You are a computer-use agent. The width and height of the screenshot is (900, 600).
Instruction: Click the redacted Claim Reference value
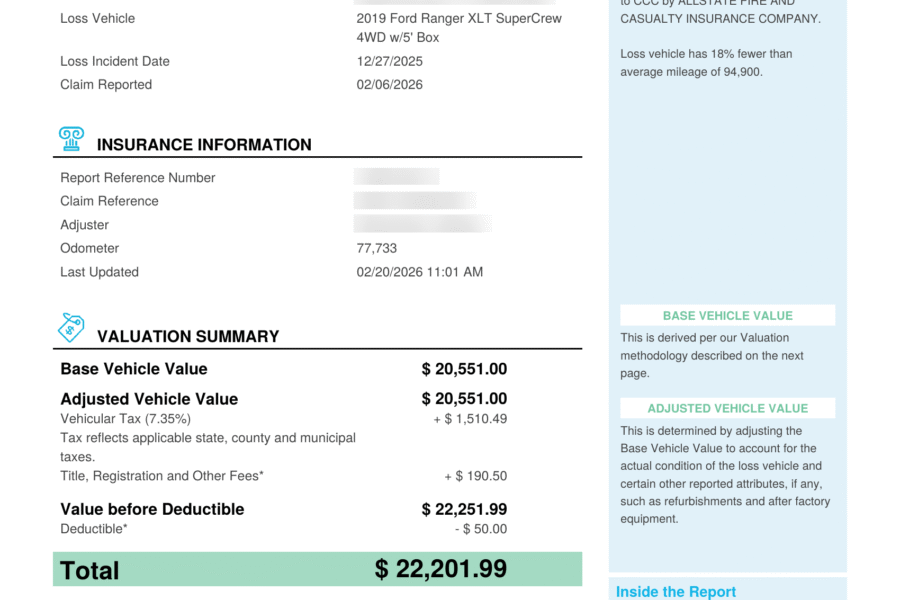pos(415,201)
